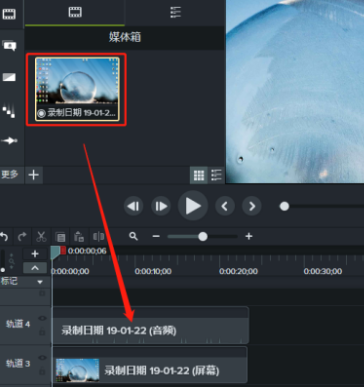This screenshot has width=364, height=387.
Task: Undo the last action
Action: coord(4,237)
